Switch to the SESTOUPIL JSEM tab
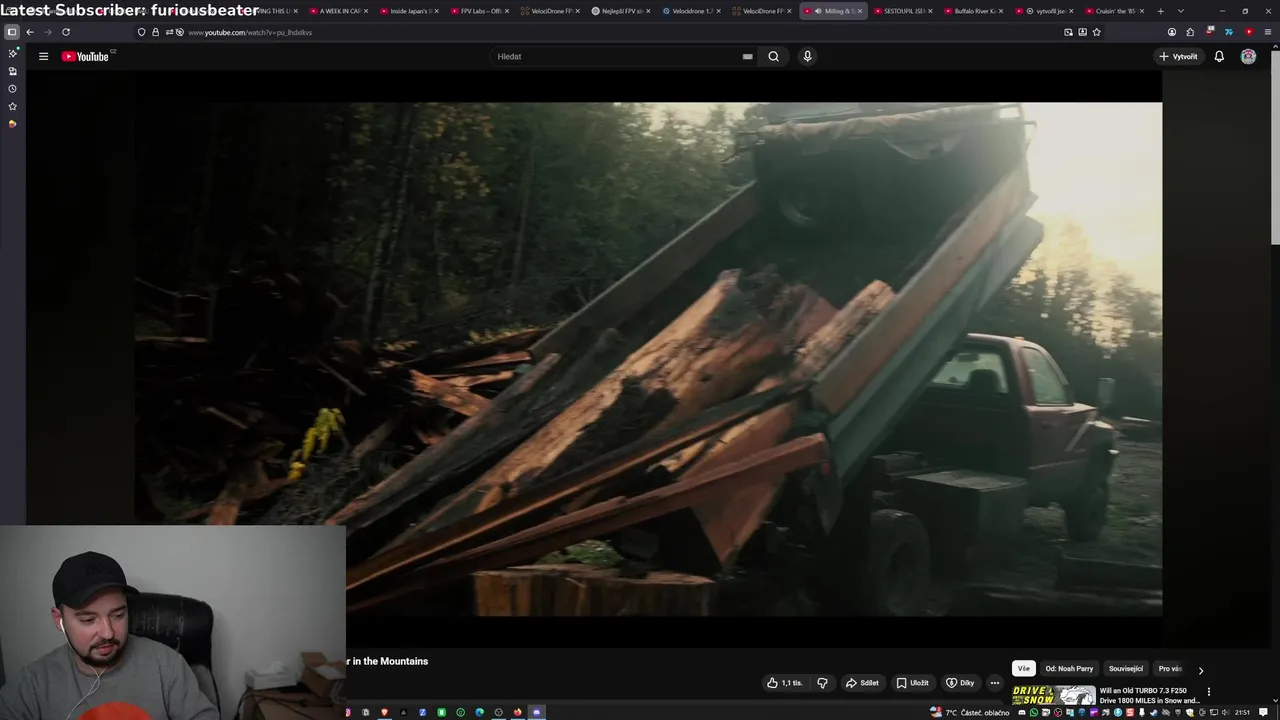 click(903, 11)
